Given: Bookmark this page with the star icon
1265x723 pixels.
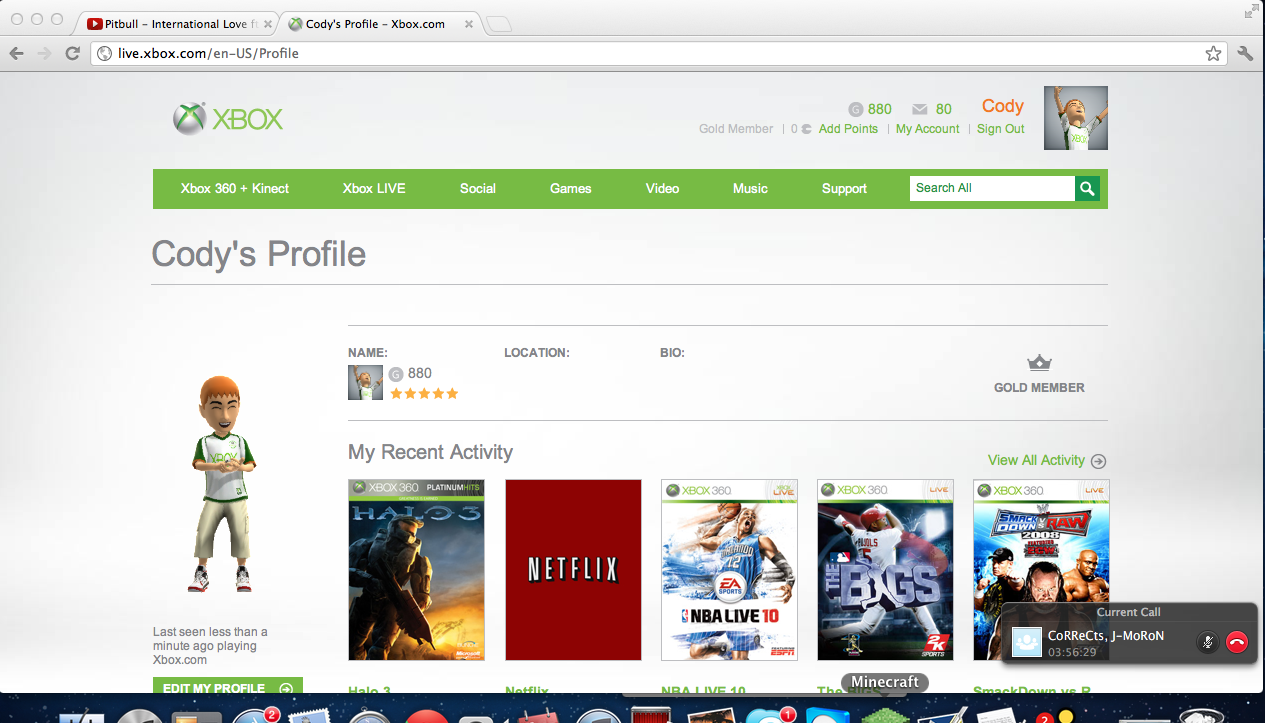Looking at the screenshot, I should tap(1213, 54).
